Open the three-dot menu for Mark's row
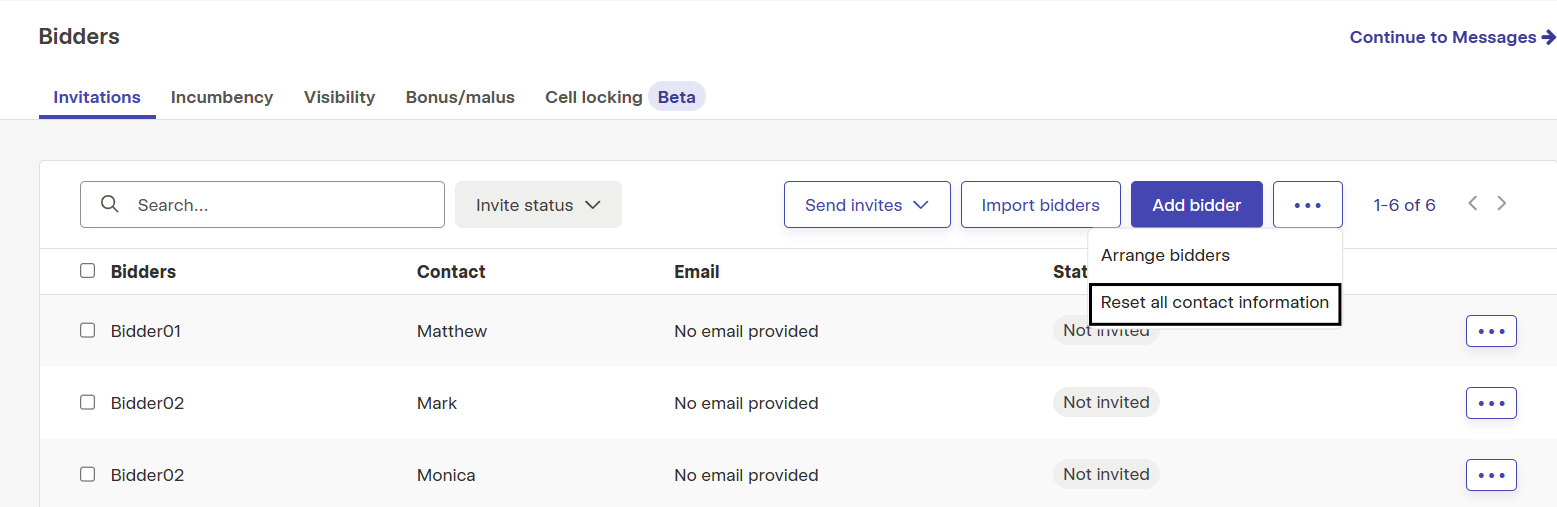The height and width of the screenshot is (507, 1557). (x=1491, y=403)
